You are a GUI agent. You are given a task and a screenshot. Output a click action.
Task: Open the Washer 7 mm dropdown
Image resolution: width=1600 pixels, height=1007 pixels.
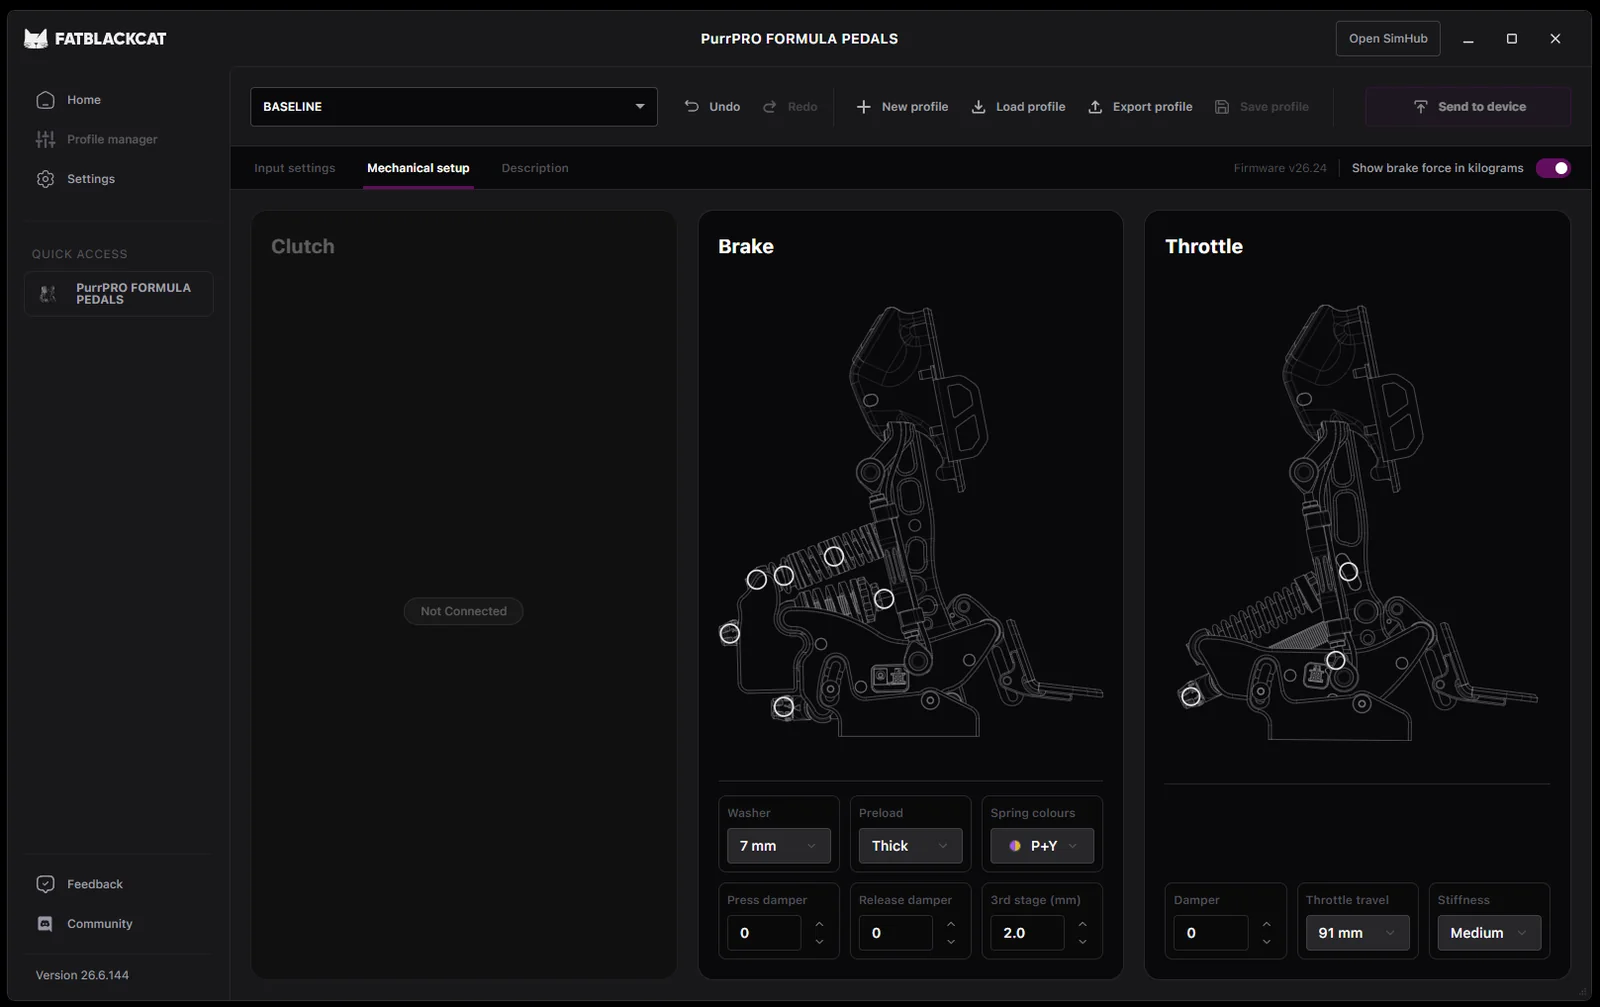[779, 846]
